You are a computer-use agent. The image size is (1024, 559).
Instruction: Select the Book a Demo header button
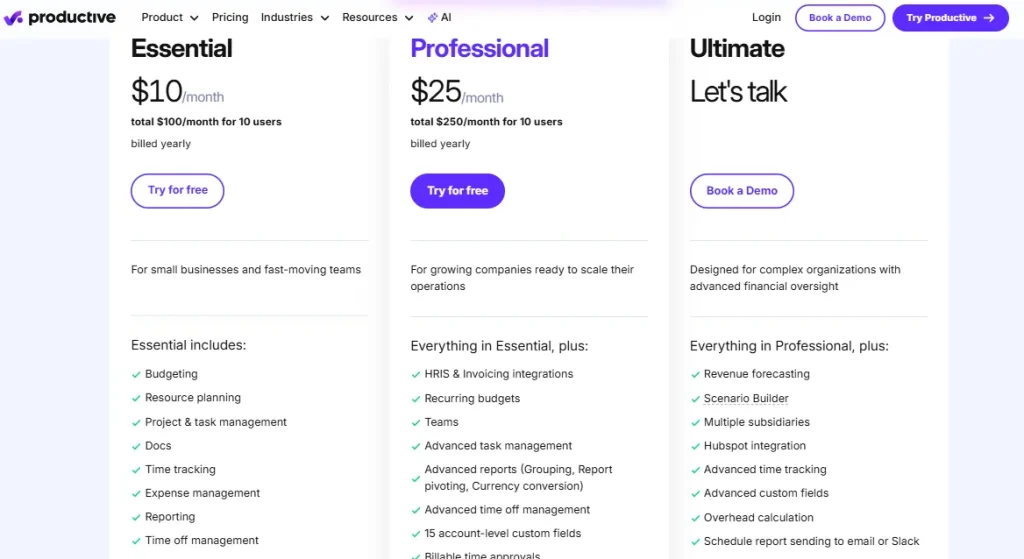click(x=839, y=18)
